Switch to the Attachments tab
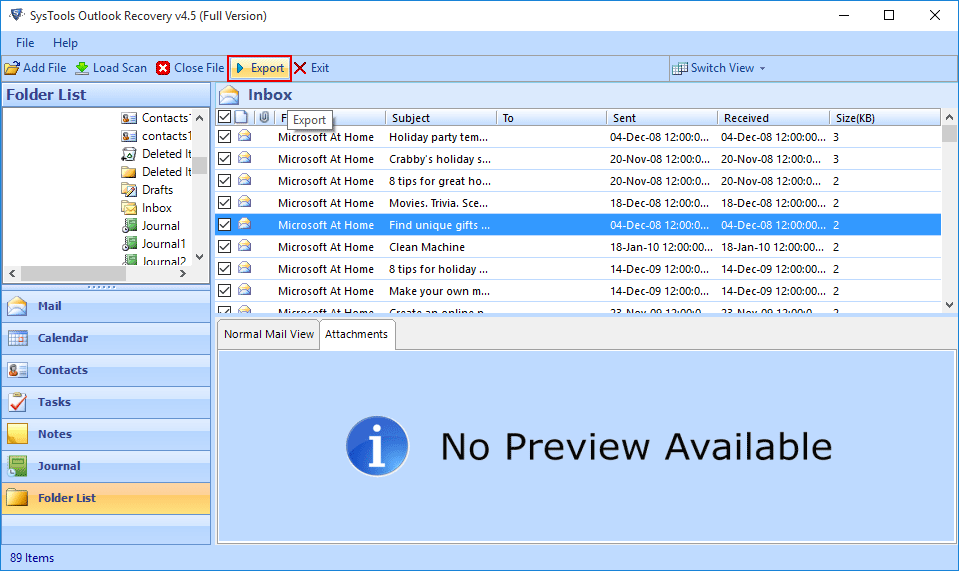 click(x=357, y=334)
